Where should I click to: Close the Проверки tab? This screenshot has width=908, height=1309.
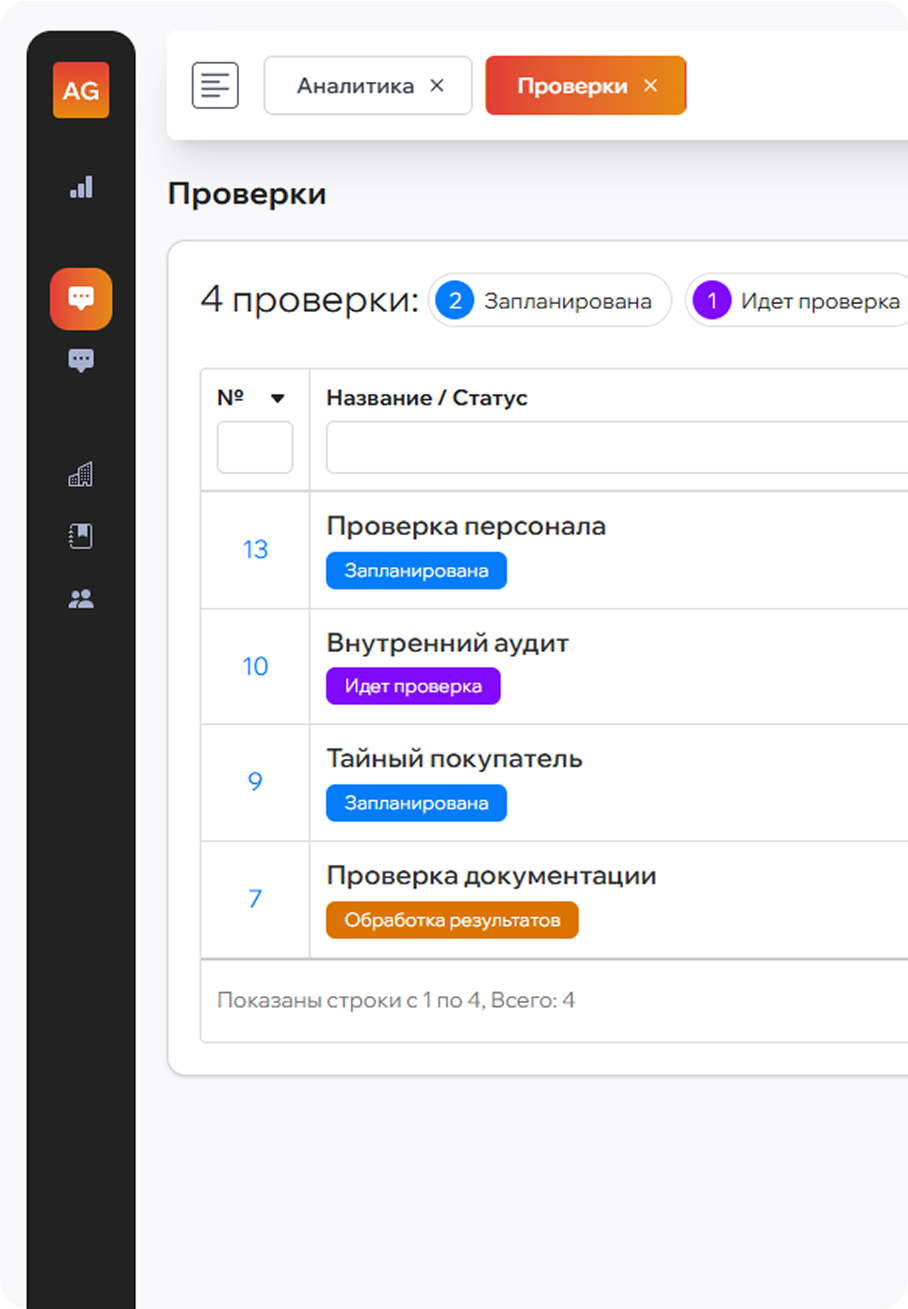point(651,86)
